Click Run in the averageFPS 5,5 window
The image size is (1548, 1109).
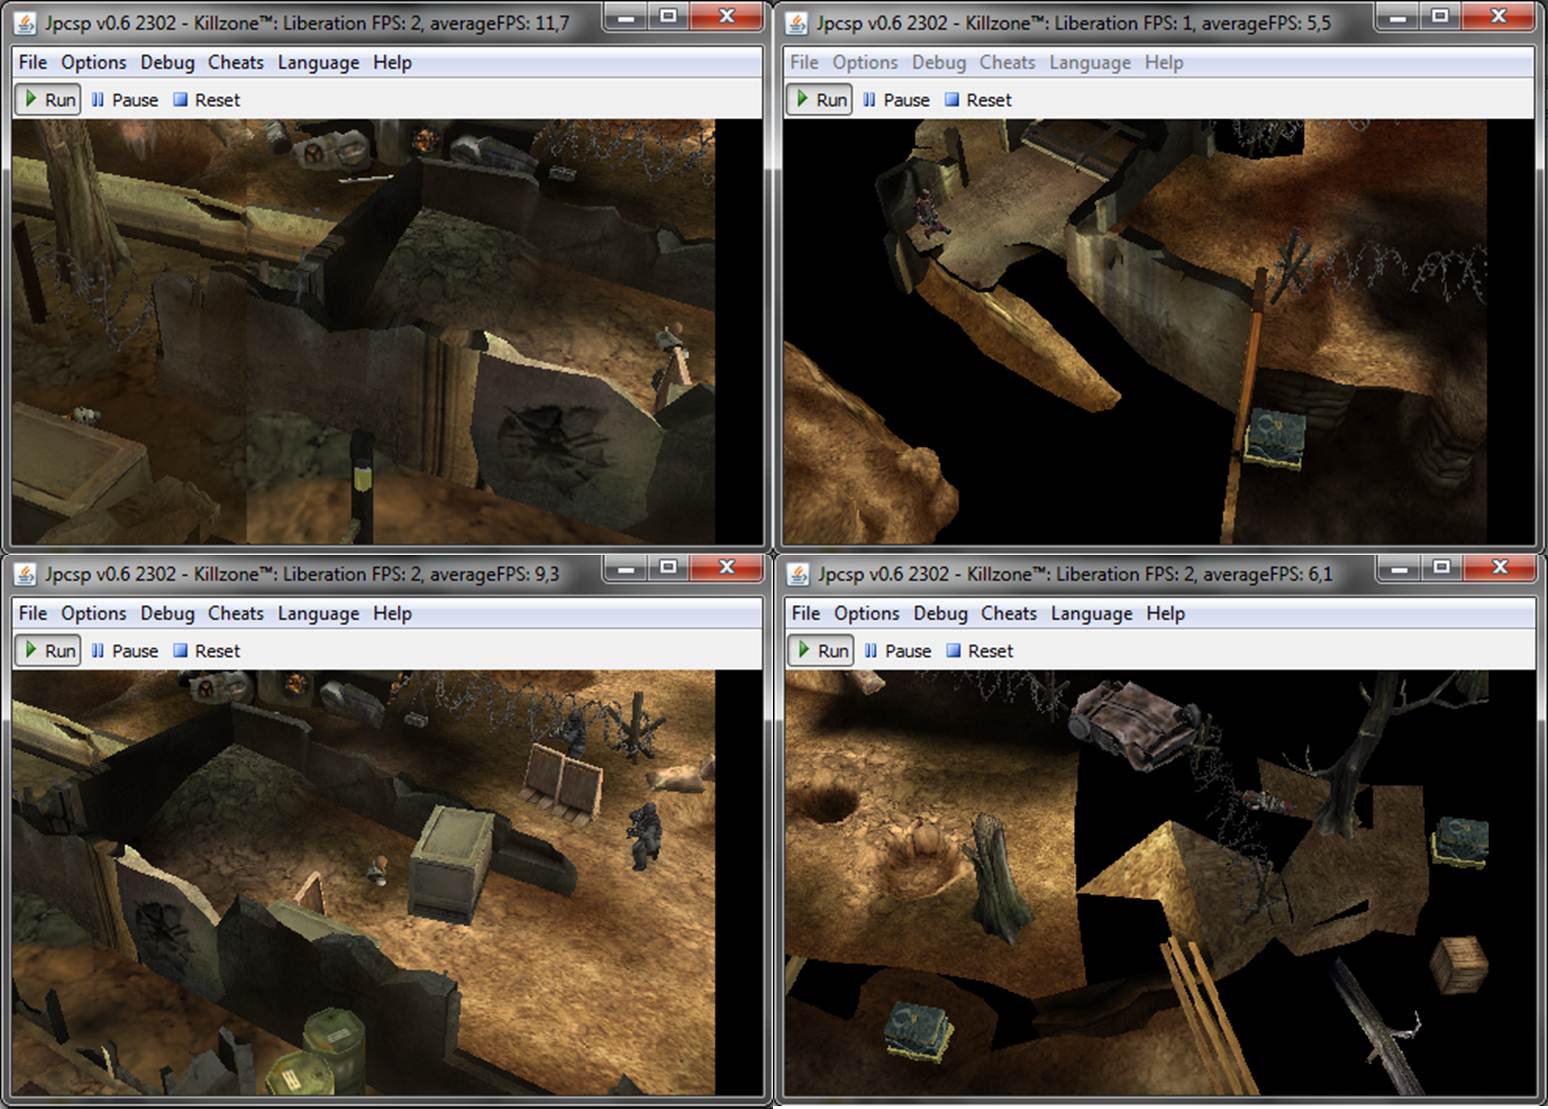click(x=820, y=100)
